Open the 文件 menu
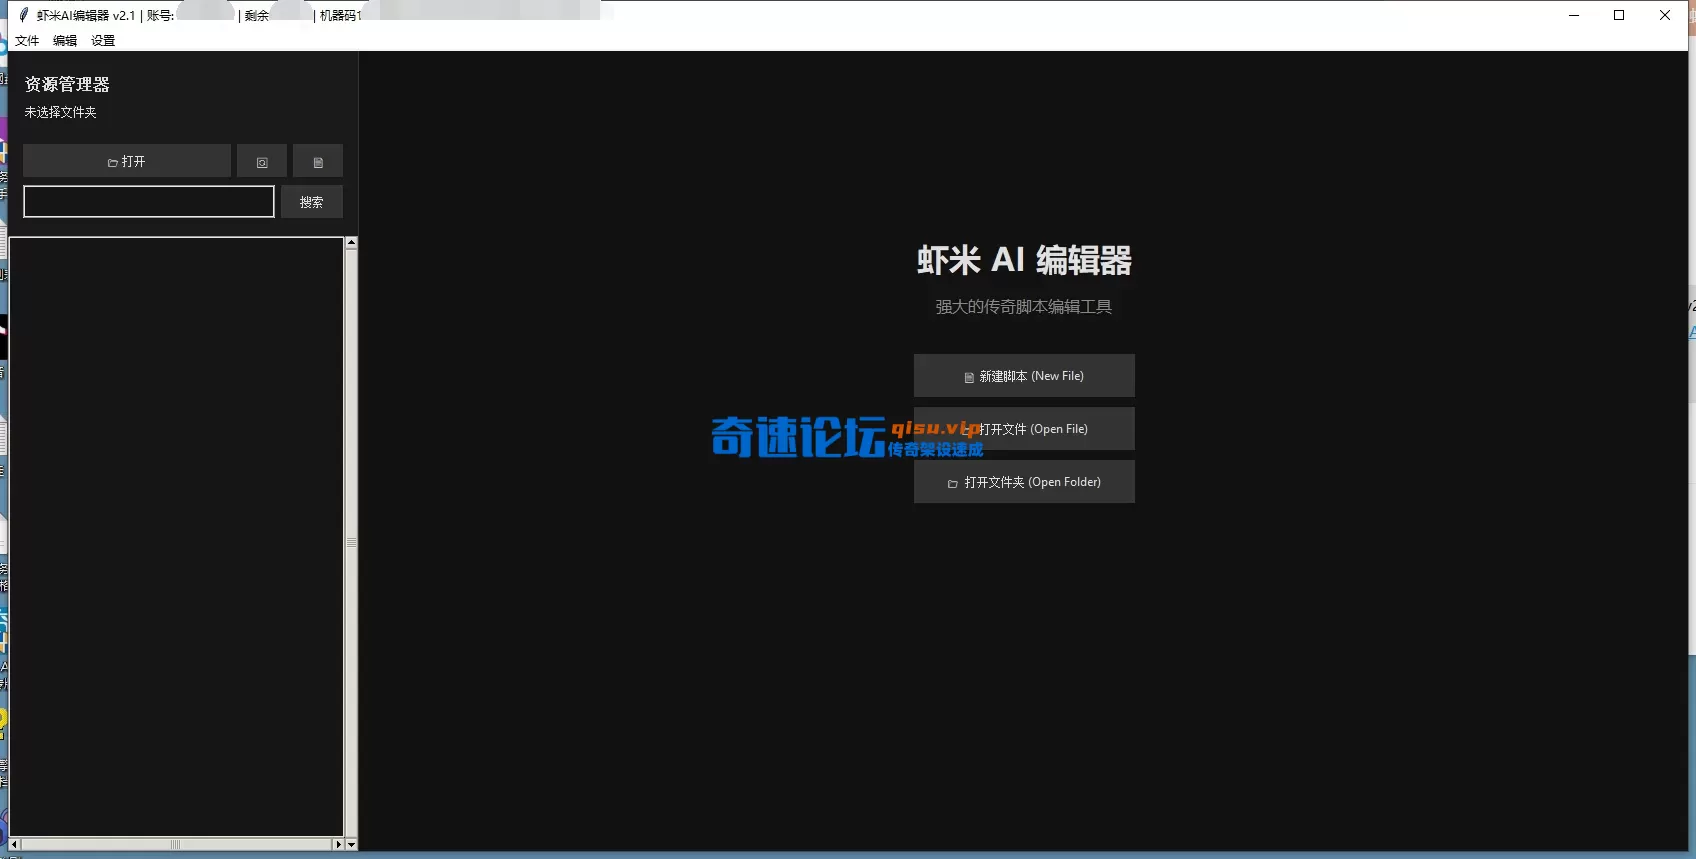Viewport: 1696px width, 859px height. [x=27, y=41]
